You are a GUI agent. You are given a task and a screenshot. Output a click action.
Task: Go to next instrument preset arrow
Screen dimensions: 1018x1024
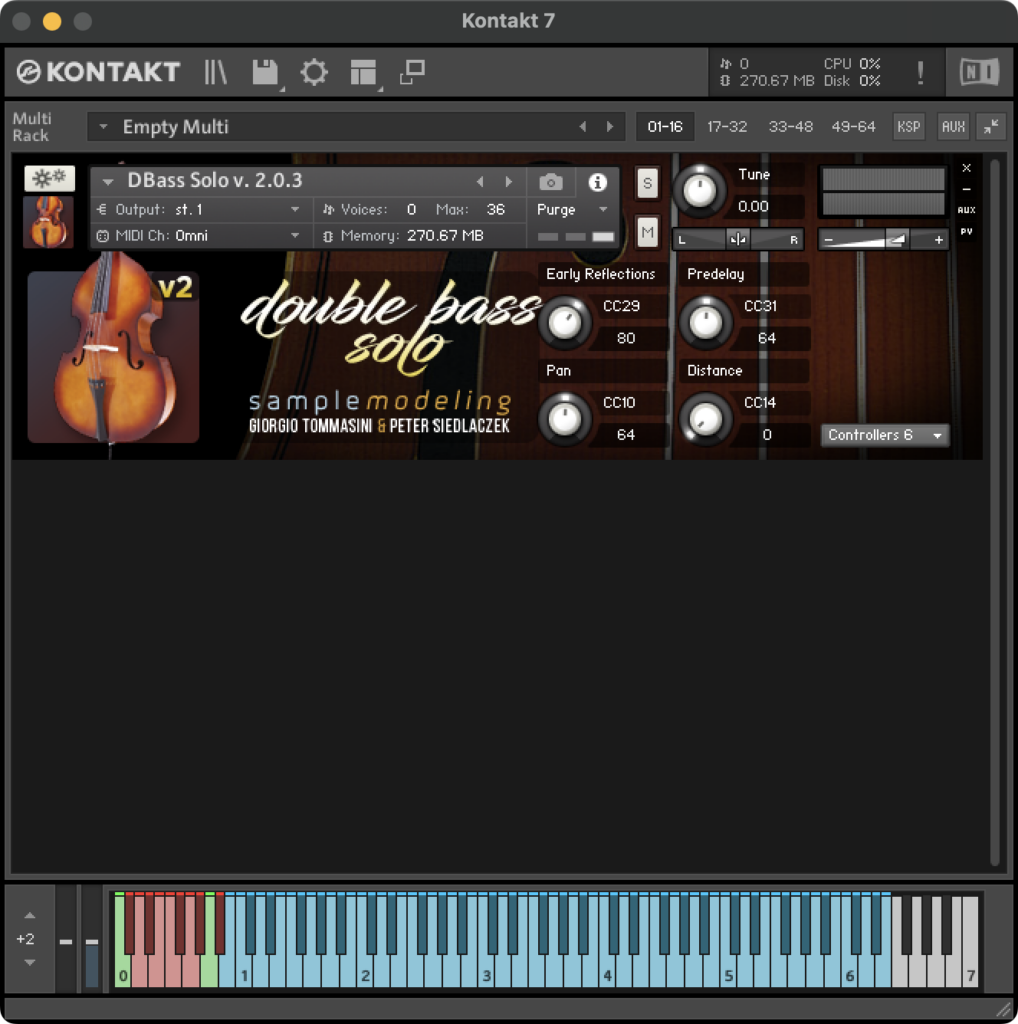point(509,182)
